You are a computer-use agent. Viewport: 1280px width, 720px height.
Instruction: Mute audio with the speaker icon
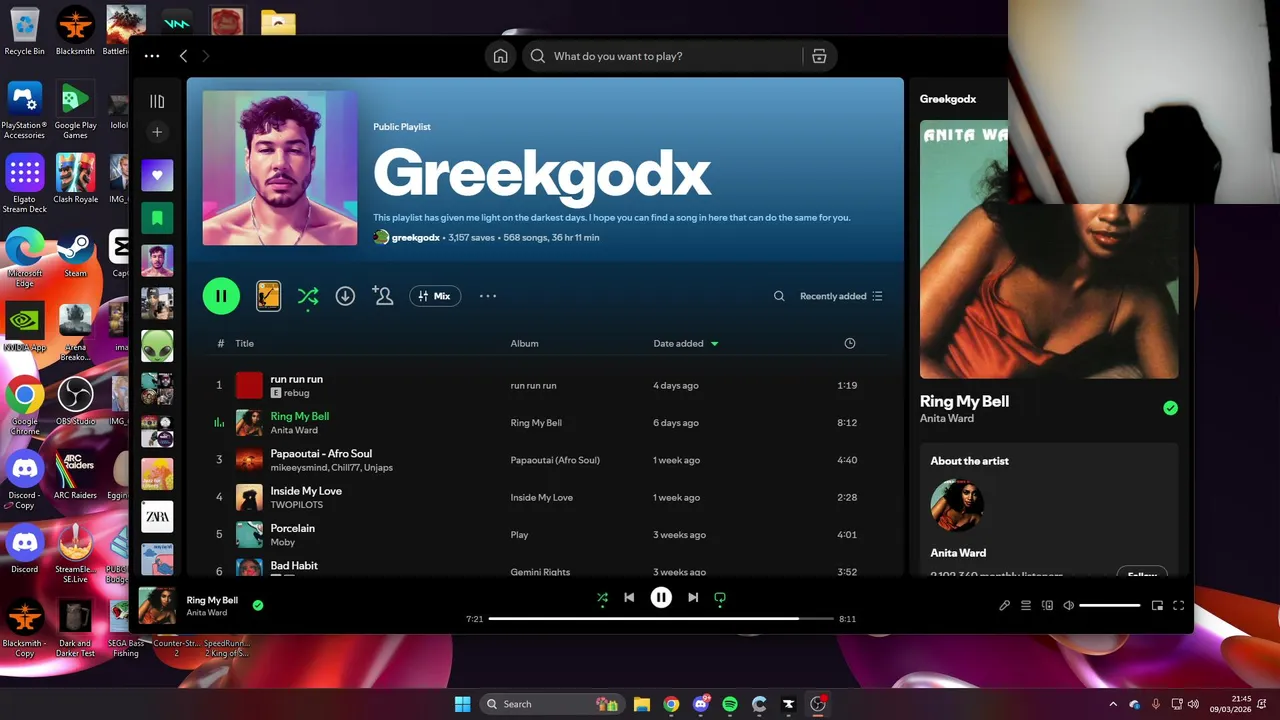(x=1069, y=605)
